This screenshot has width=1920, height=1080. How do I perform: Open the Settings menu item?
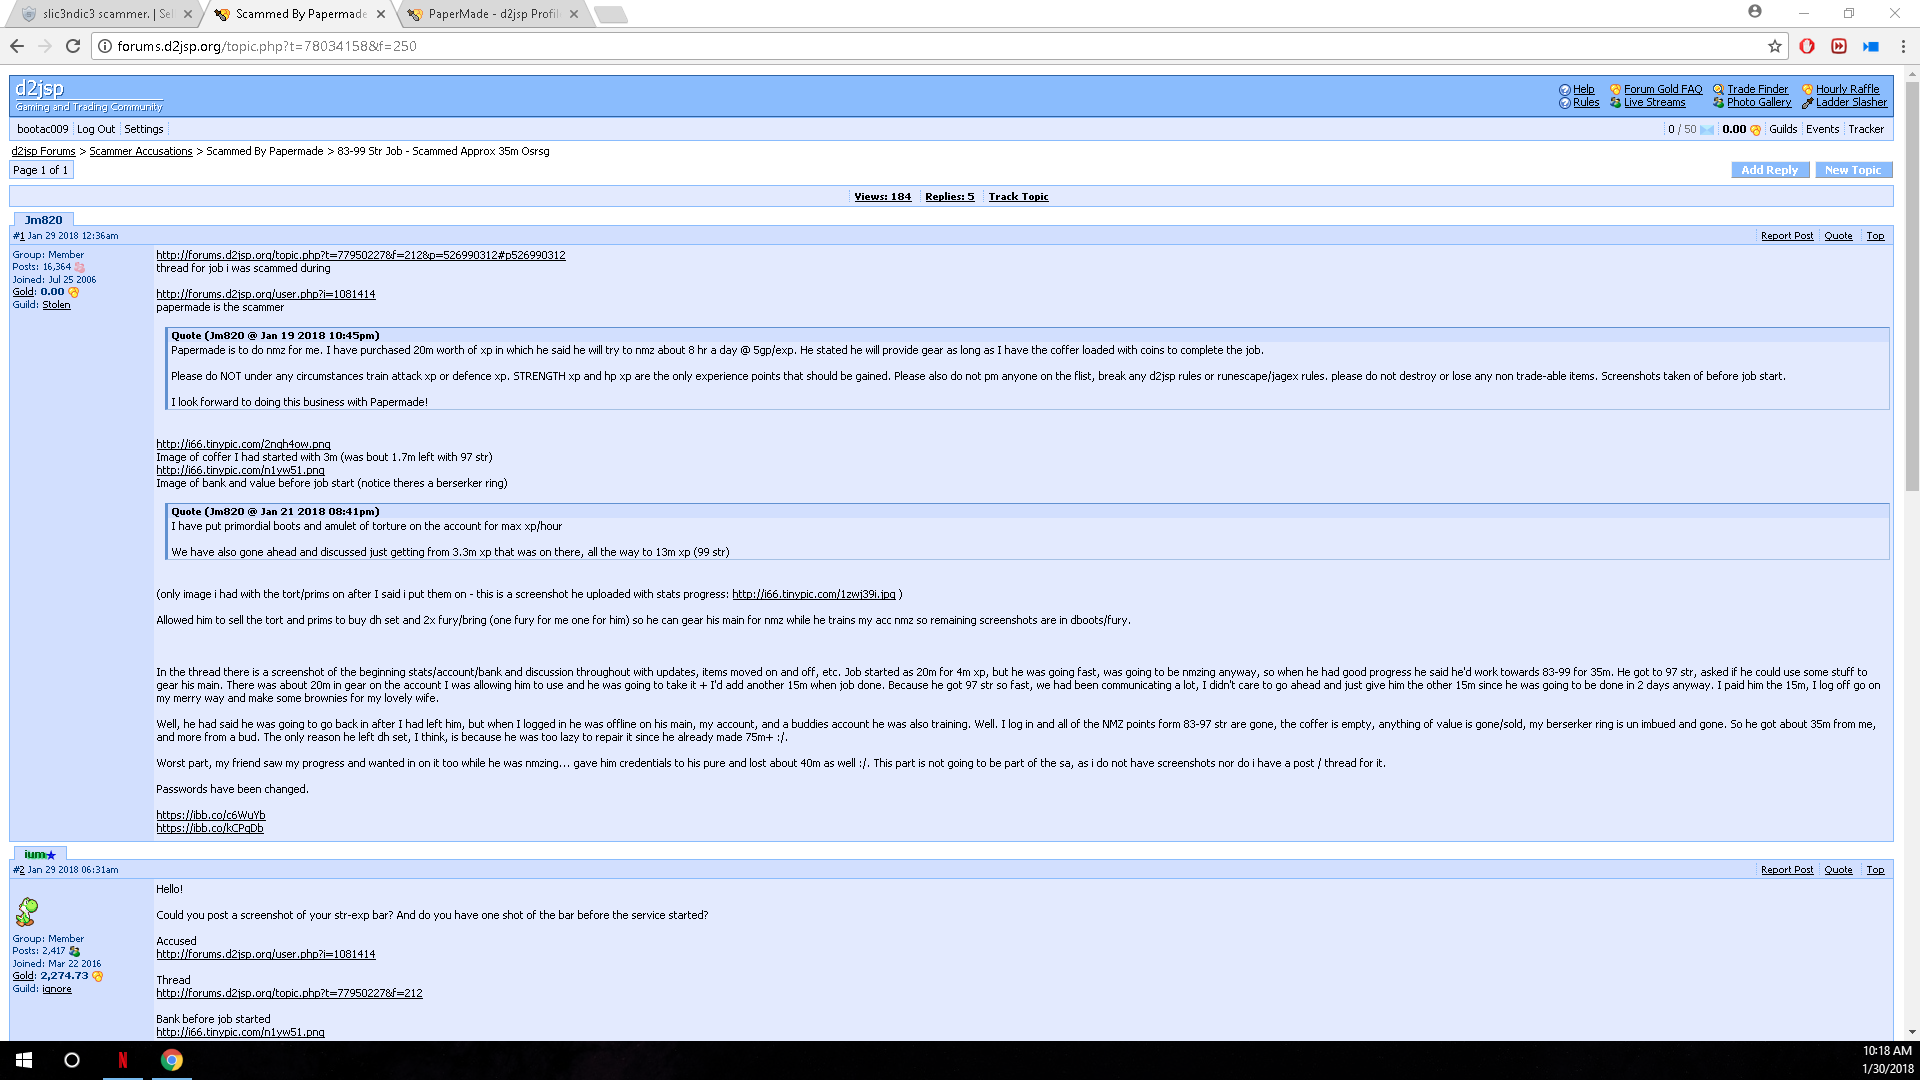[x=143, y=129]
